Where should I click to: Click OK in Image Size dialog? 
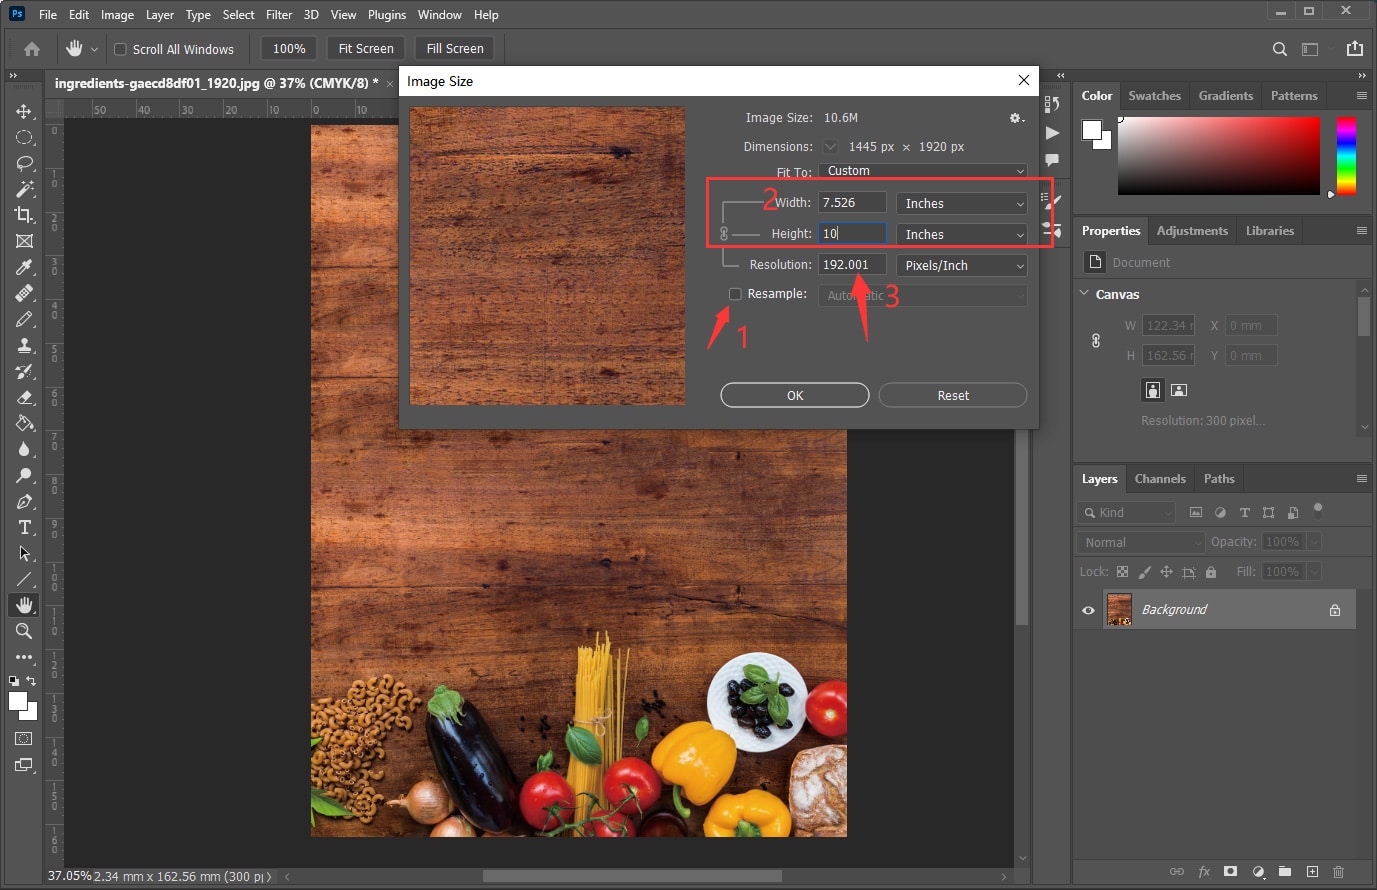point(794,396)
